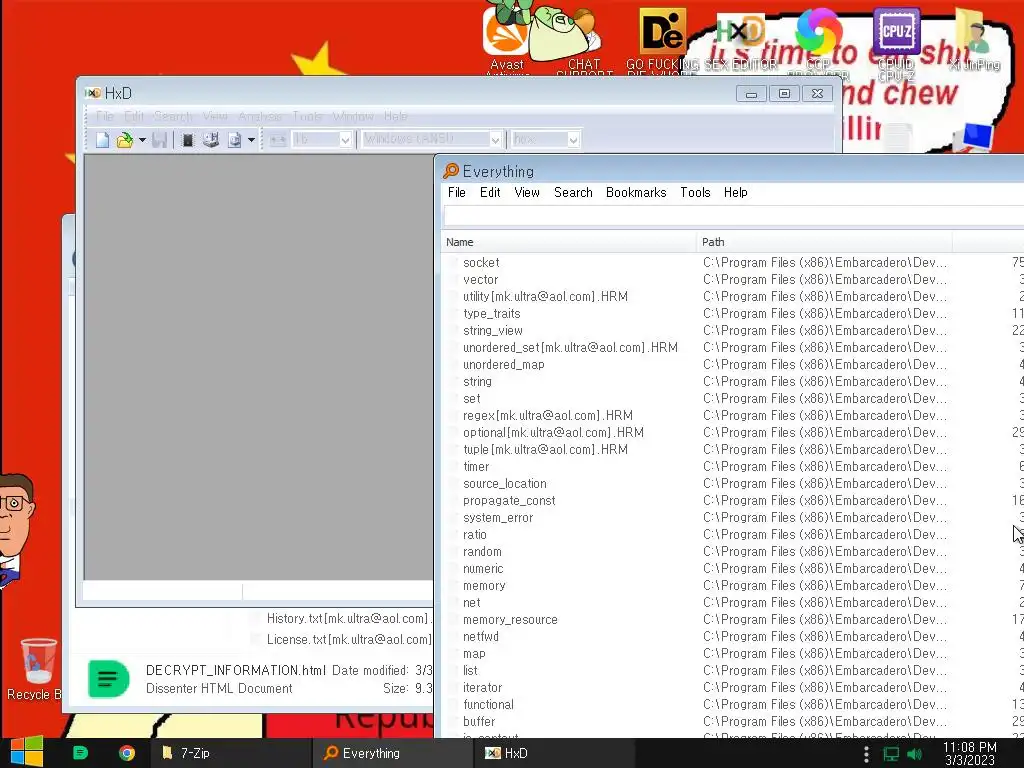The height and width of the screenshot is (768, 1024).
Task: Select 'regex[mk.ultra@aol.com].HRM' row
Action: [x=548, y=415]
